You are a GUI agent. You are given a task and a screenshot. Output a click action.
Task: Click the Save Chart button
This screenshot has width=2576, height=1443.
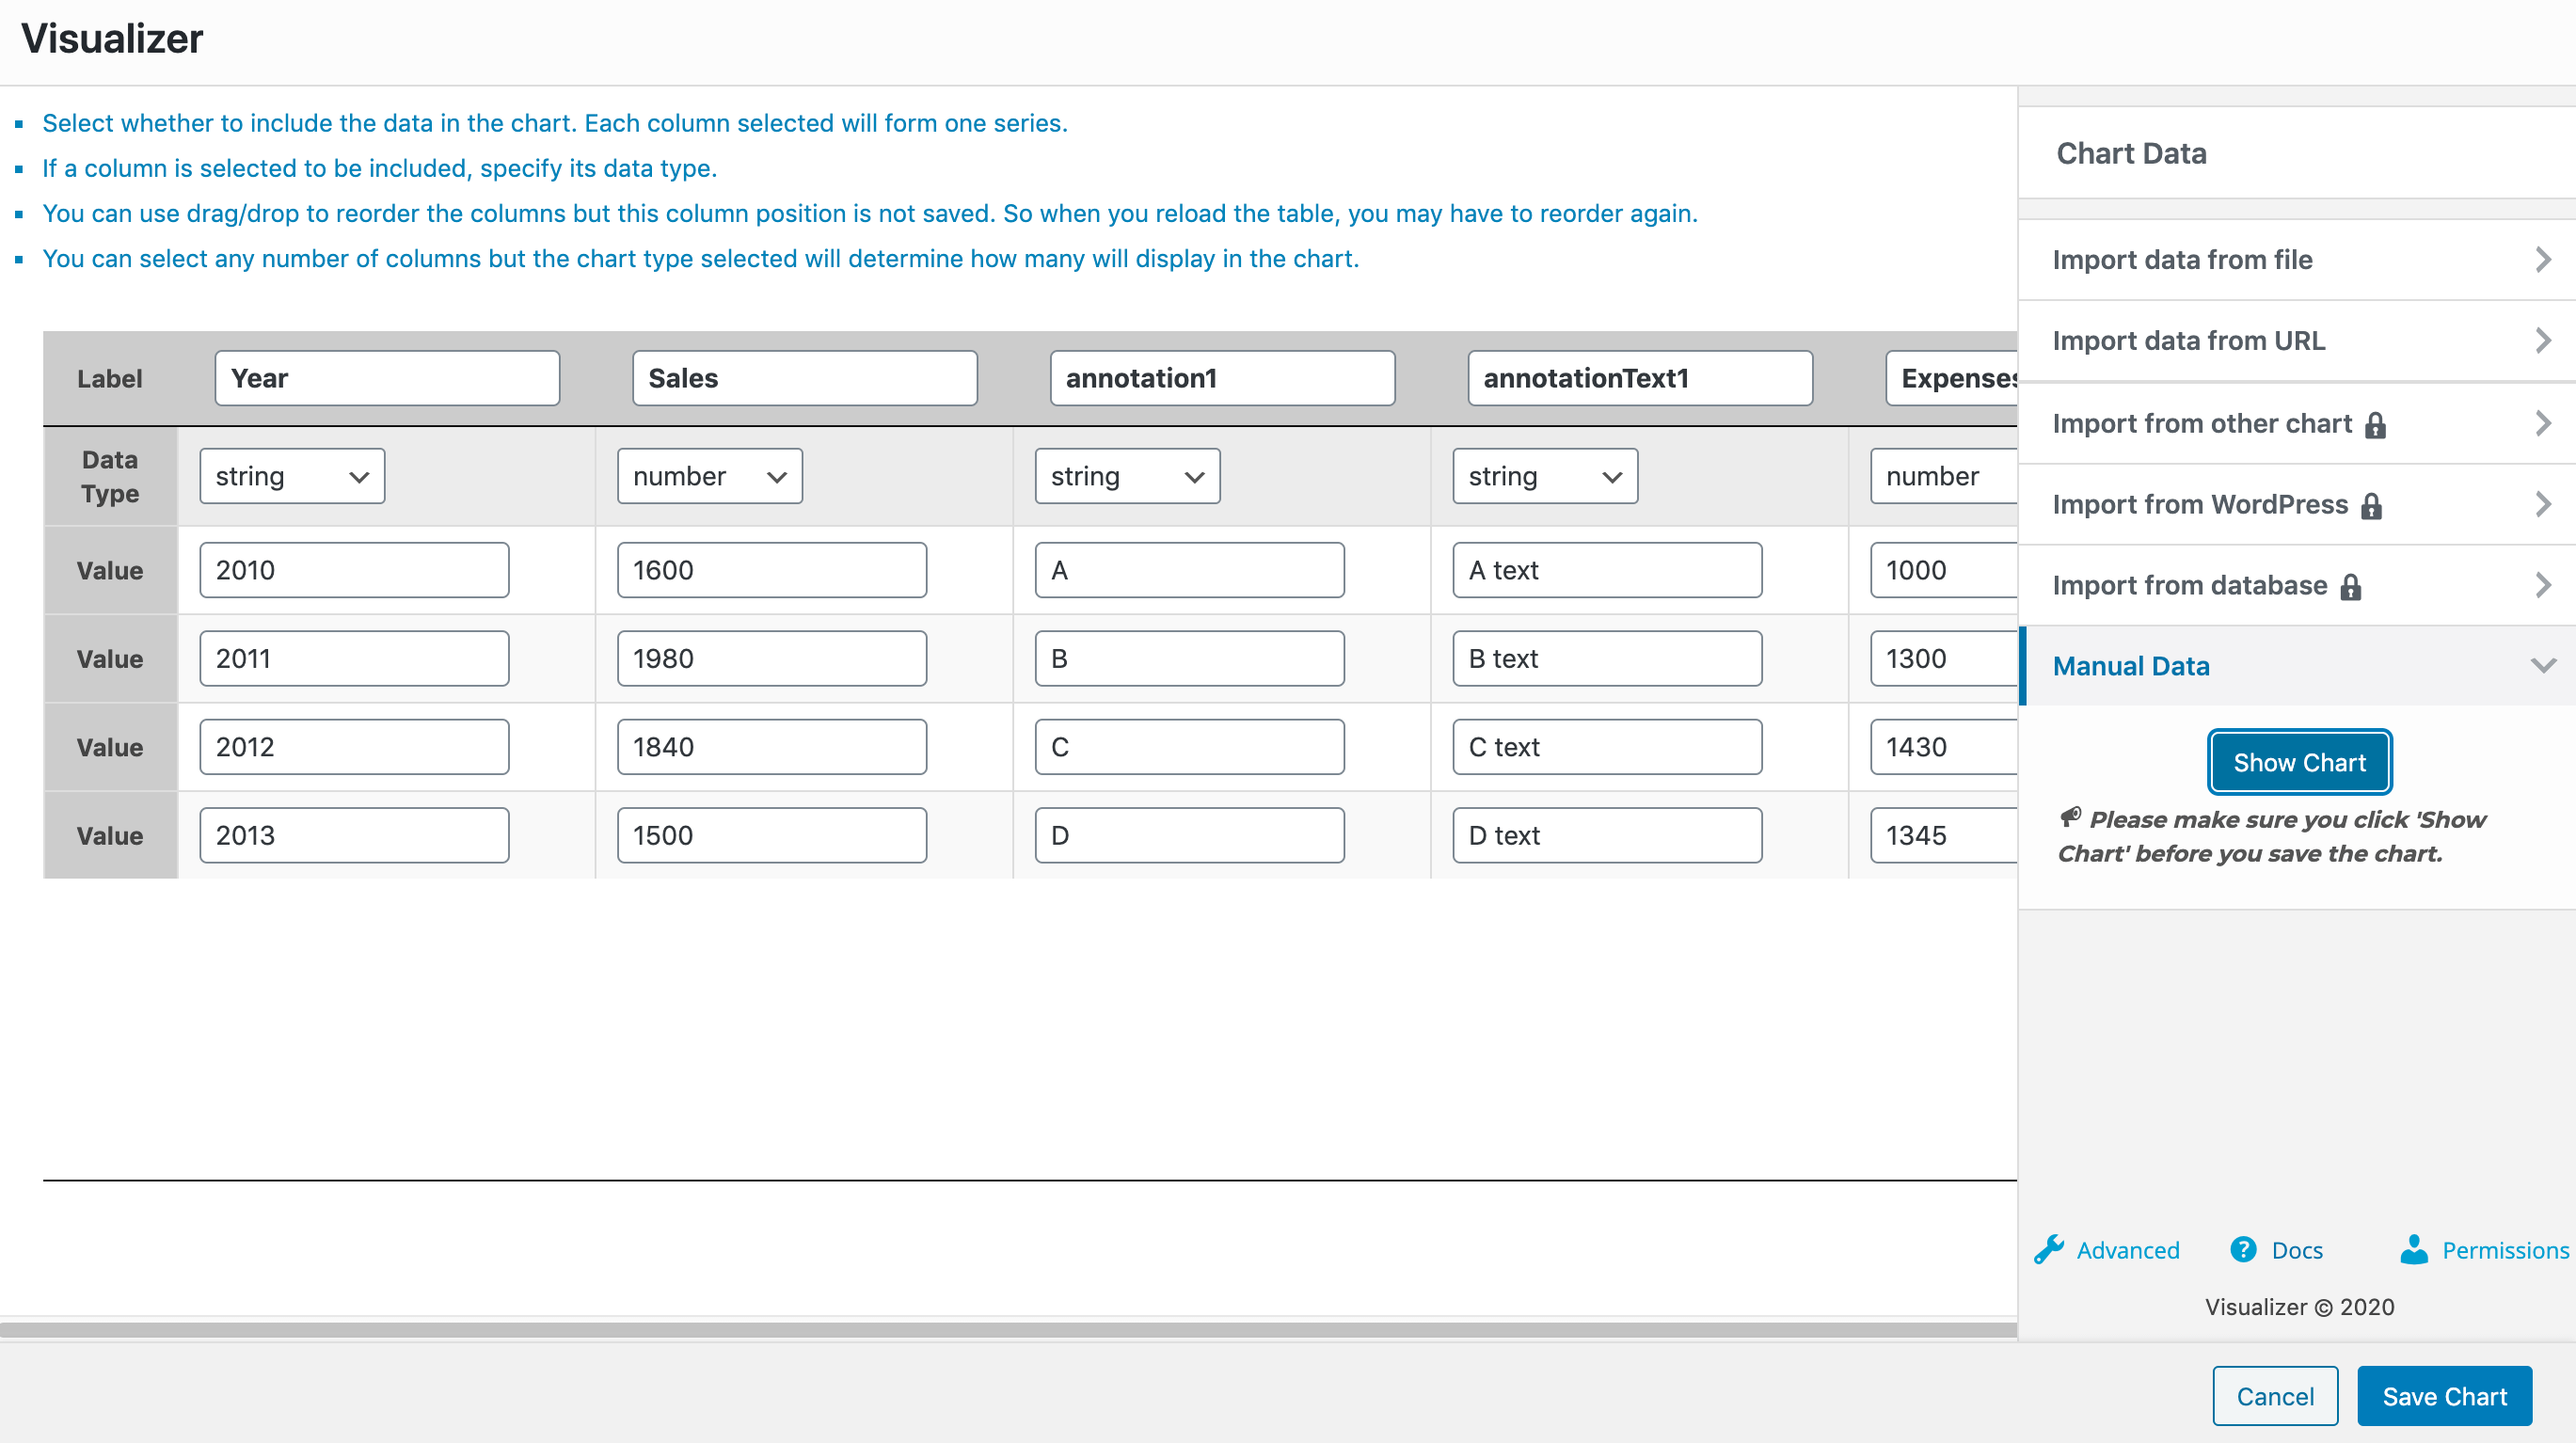2444,1396
